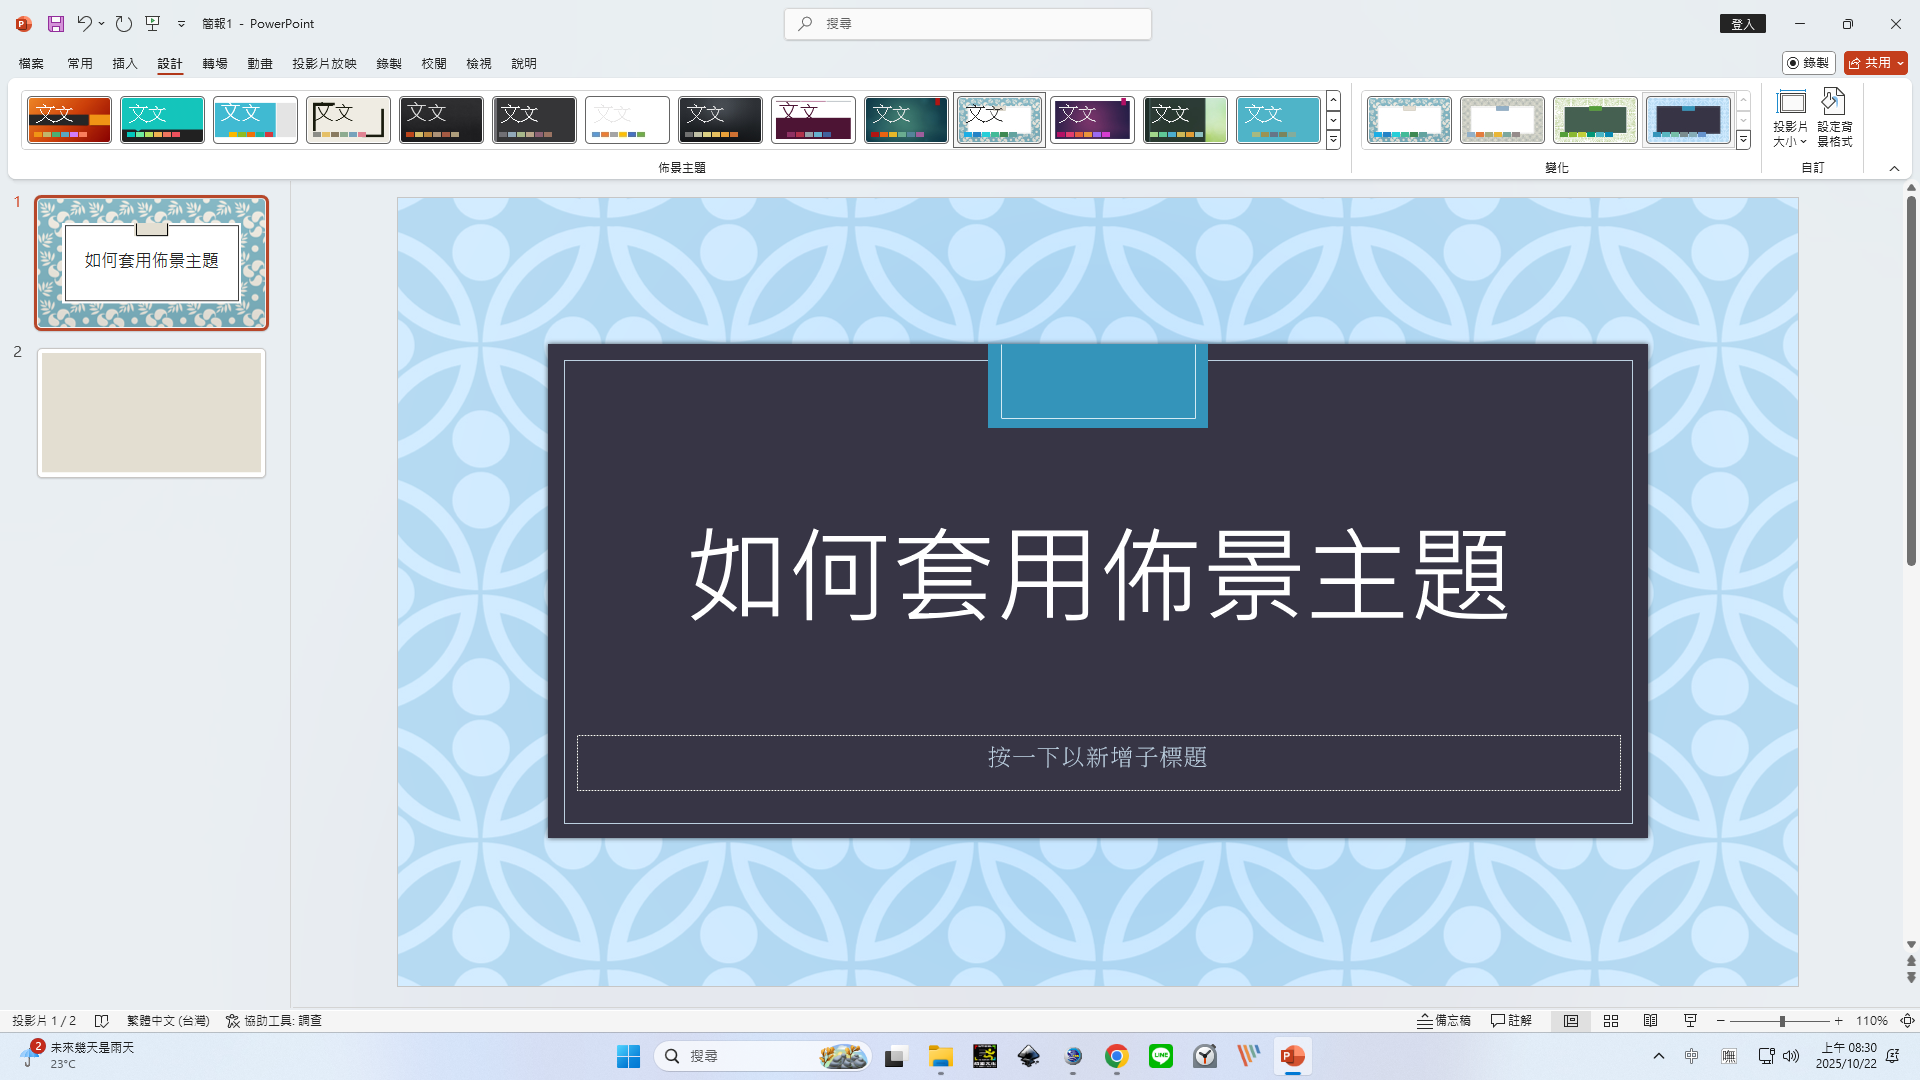
Task: Open the Slide Size (投影片大小) icon
Action: pyautogui.click(x=1790, y=118)
